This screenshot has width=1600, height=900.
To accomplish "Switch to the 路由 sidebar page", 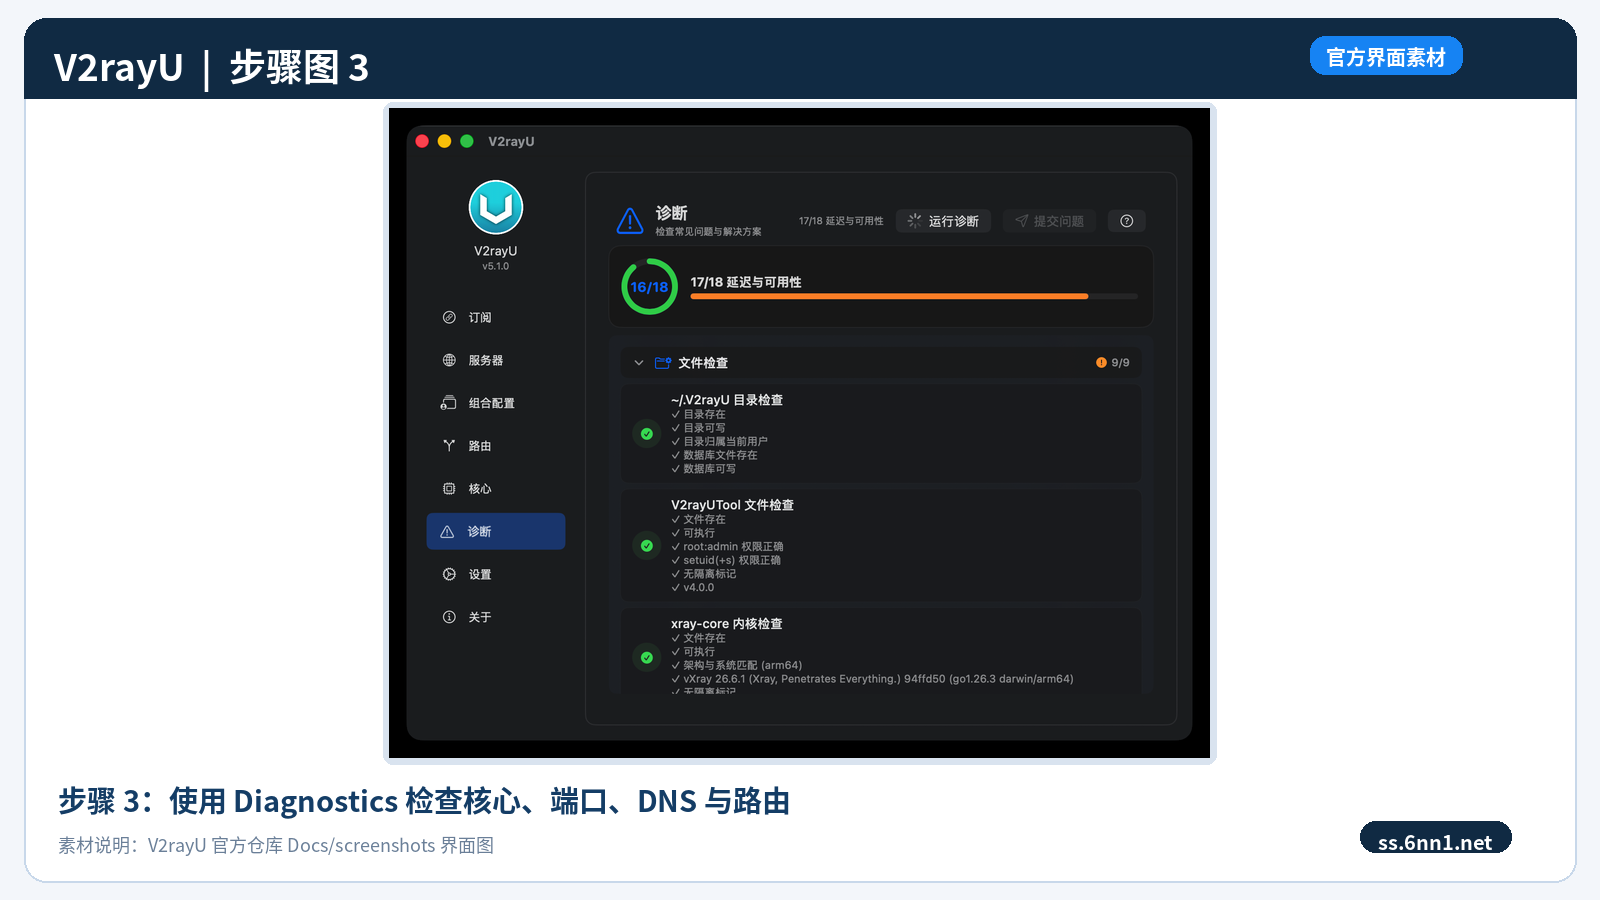I will (x=496, y=446).
